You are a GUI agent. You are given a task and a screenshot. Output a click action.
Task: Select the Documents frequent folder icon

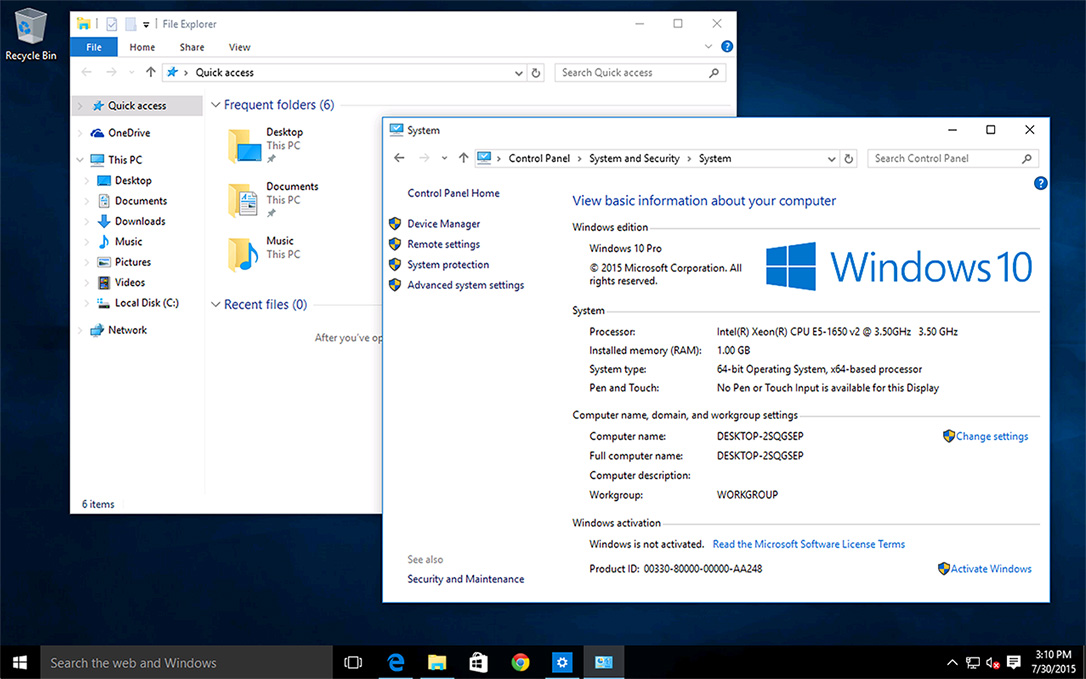click(x=244, y=200)
